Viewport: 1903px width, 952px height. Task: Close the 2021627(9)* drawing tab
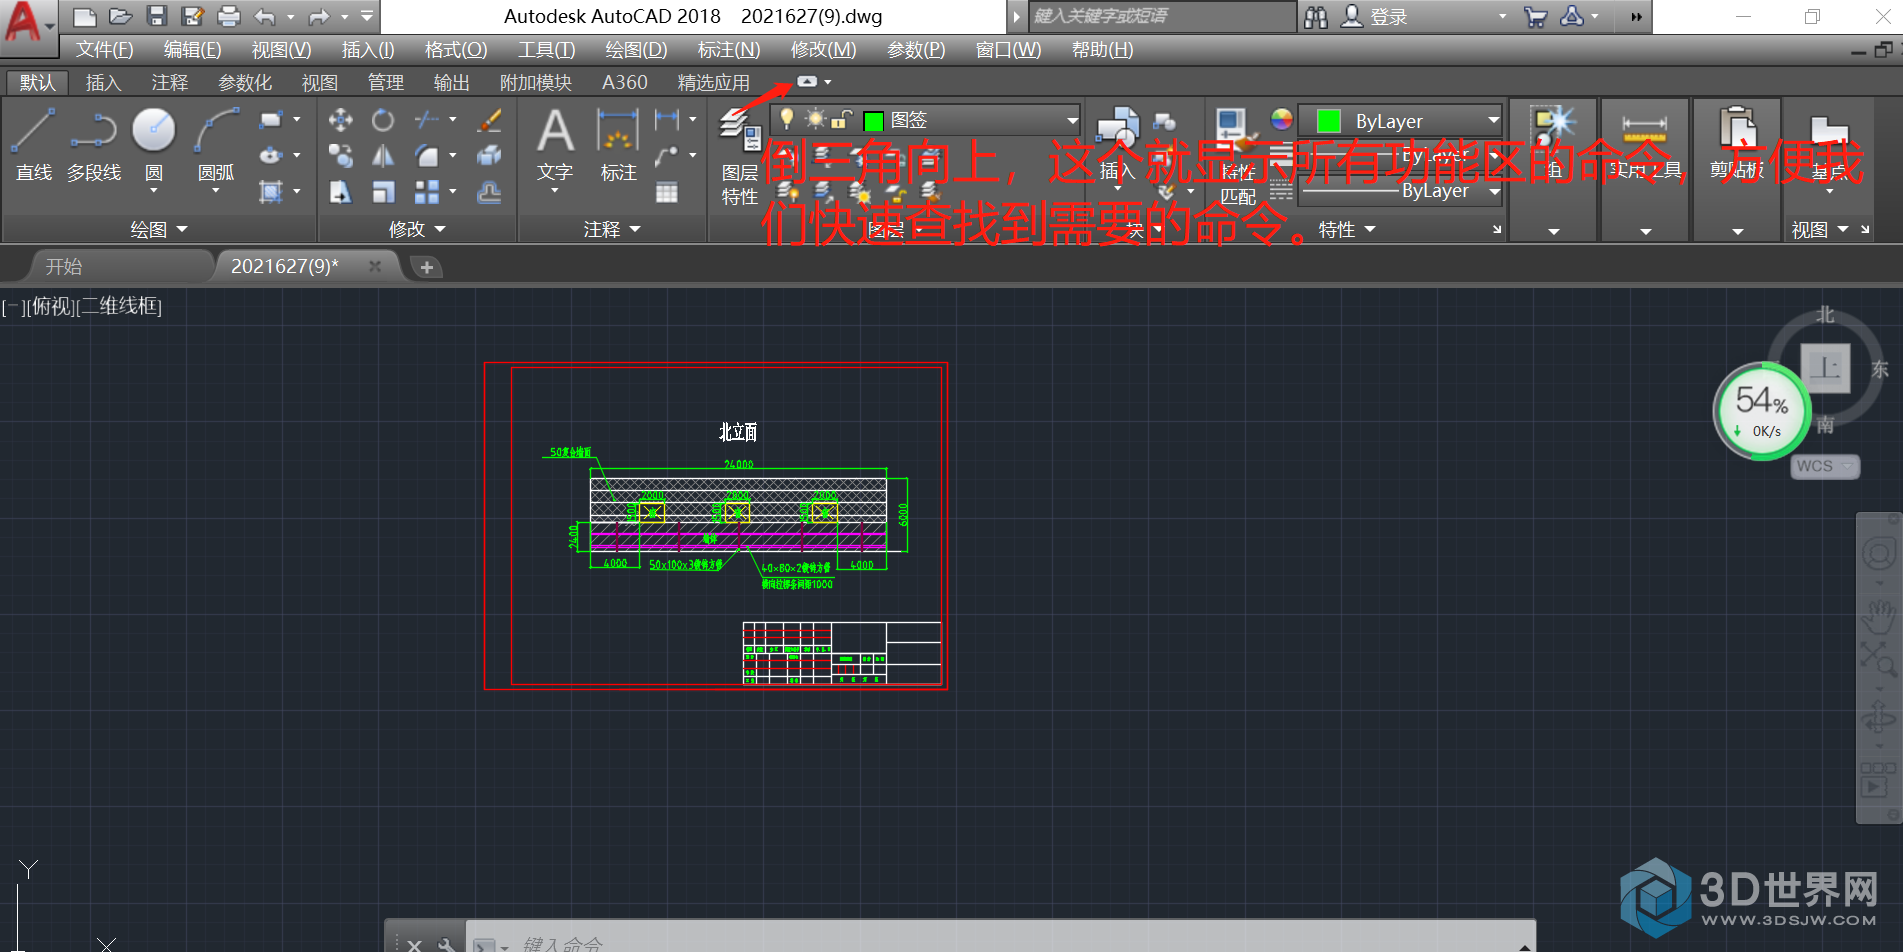[375, 266]
